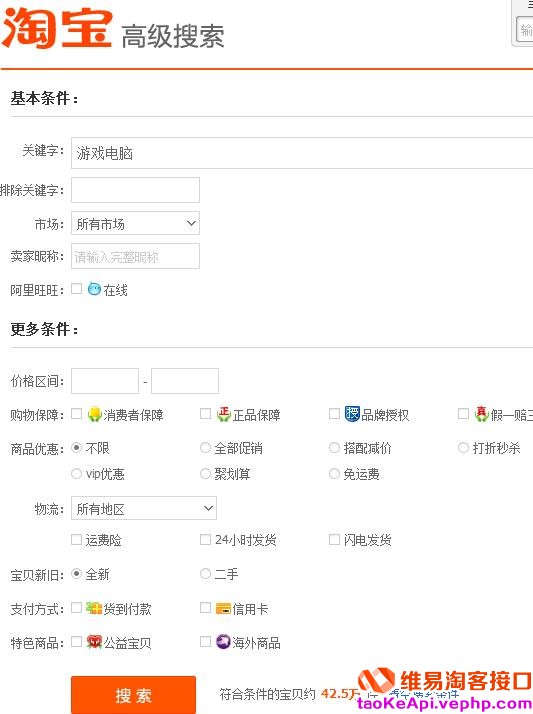Click the genuine goods (正品保障) icon
This screenshot has width=533, height=714.
coord(223,414)
